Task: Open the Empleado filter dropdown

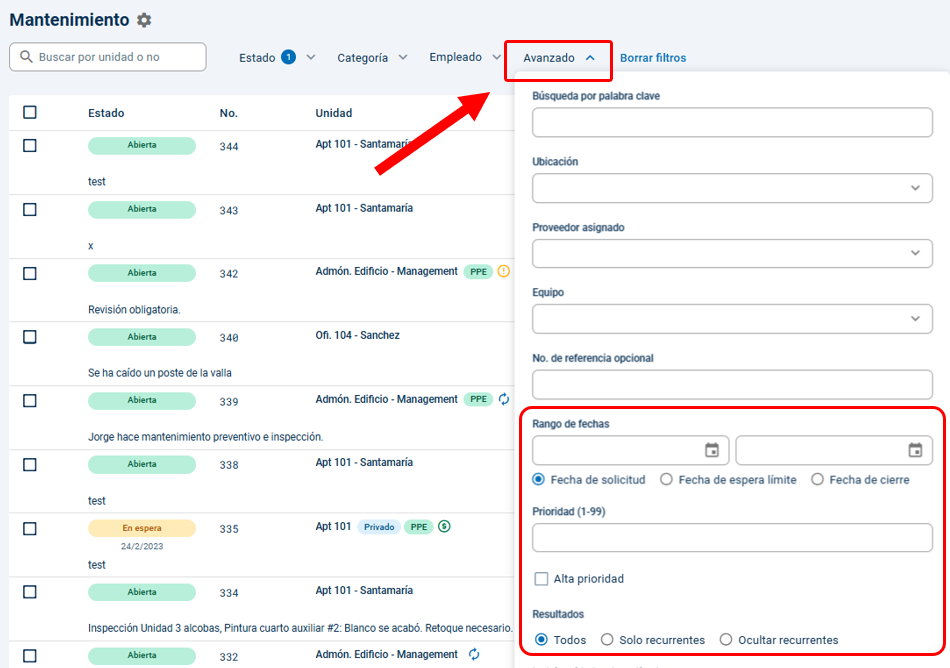Action: click(x=465, y=58)
